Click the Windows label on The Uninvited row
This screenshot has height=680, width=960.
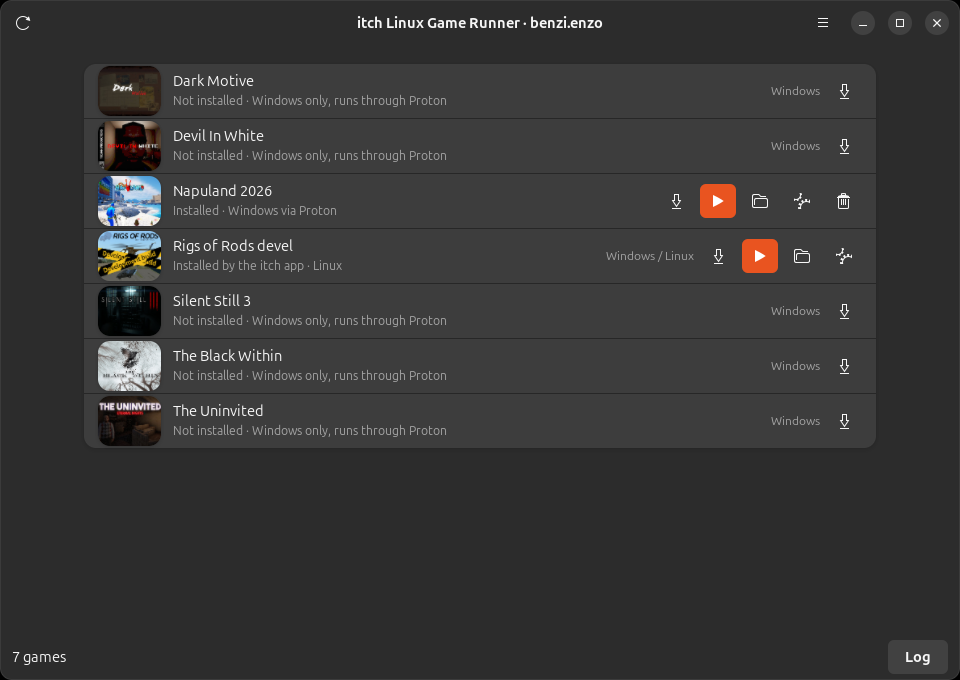point(795,421)
